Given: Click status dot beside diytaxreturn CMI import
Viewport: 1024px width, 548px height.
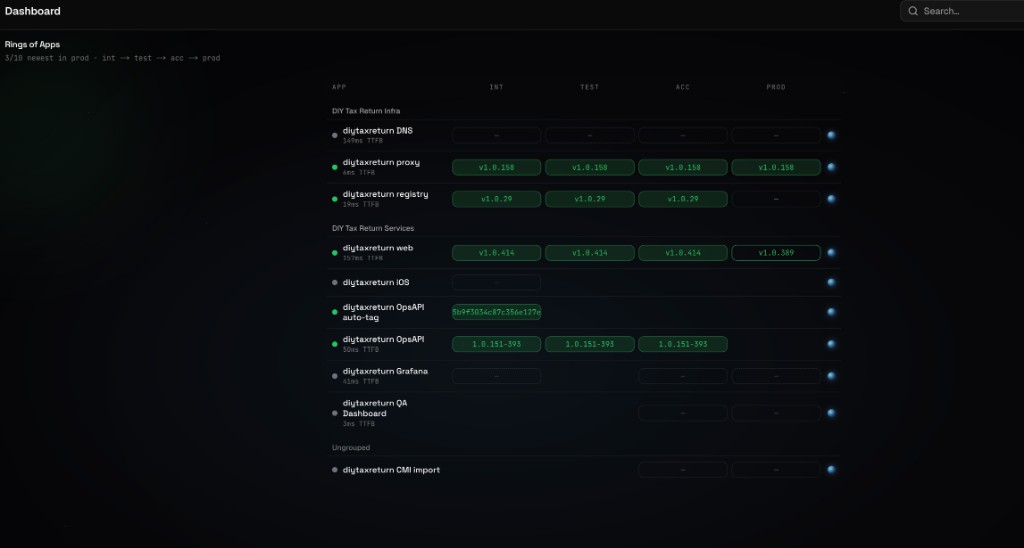Looking at the screenshot, I should pos(335,470).
